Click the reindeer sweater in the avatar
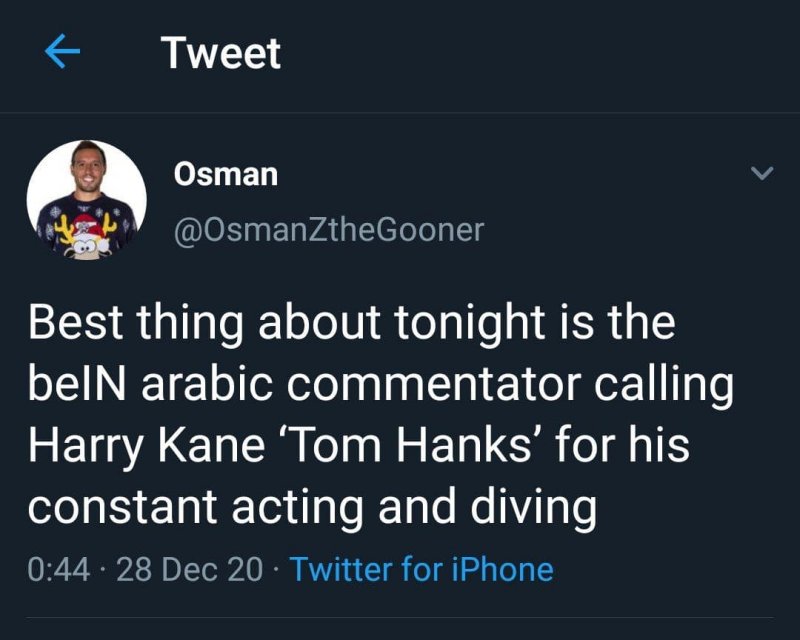This screenshot has width=800, height=640. pos(86,230)
